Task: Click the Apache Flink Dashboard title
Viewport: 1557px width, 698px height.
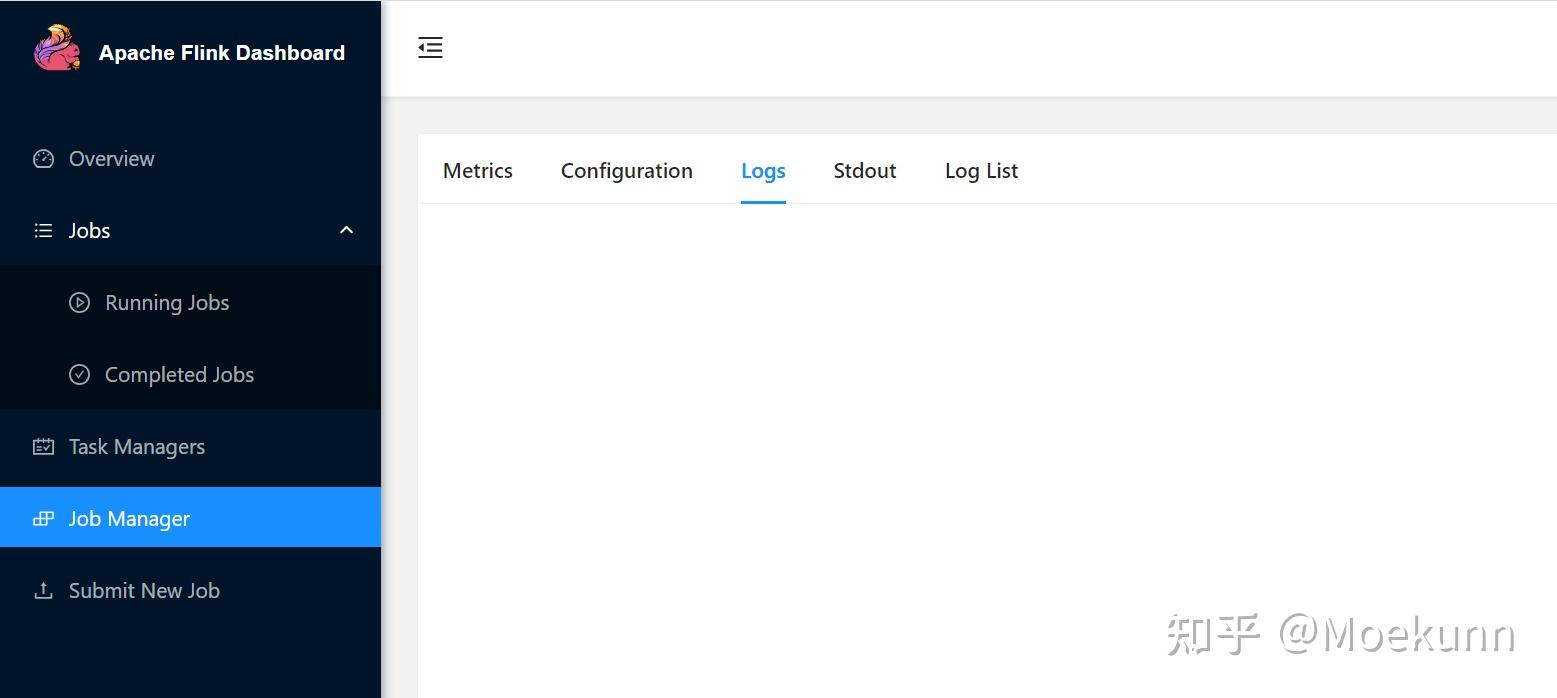Action: [x=222, y=53]
